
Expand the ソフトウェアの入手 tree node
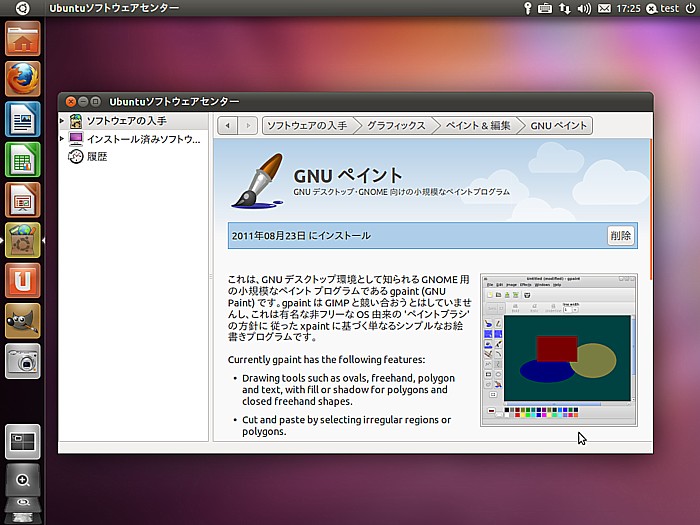(62, 121)
